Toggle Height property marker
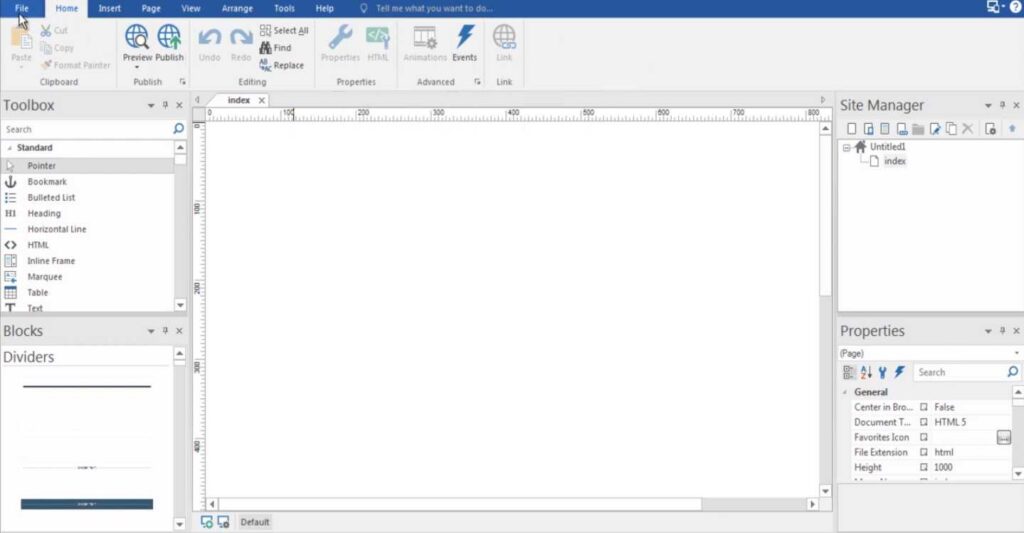1024x533 pixels. click(923, 467)
